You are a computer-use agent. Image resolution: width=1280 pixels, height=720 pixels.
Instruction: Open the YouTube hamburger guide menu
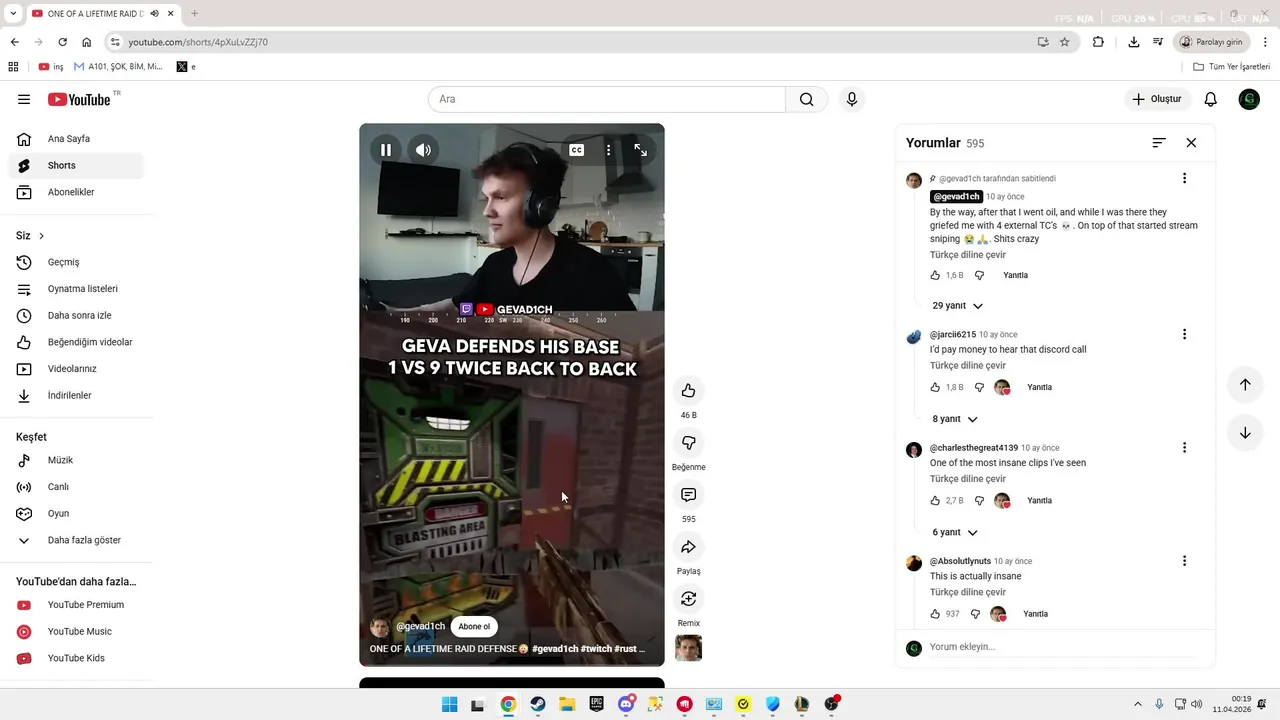(x=24, y=99)
